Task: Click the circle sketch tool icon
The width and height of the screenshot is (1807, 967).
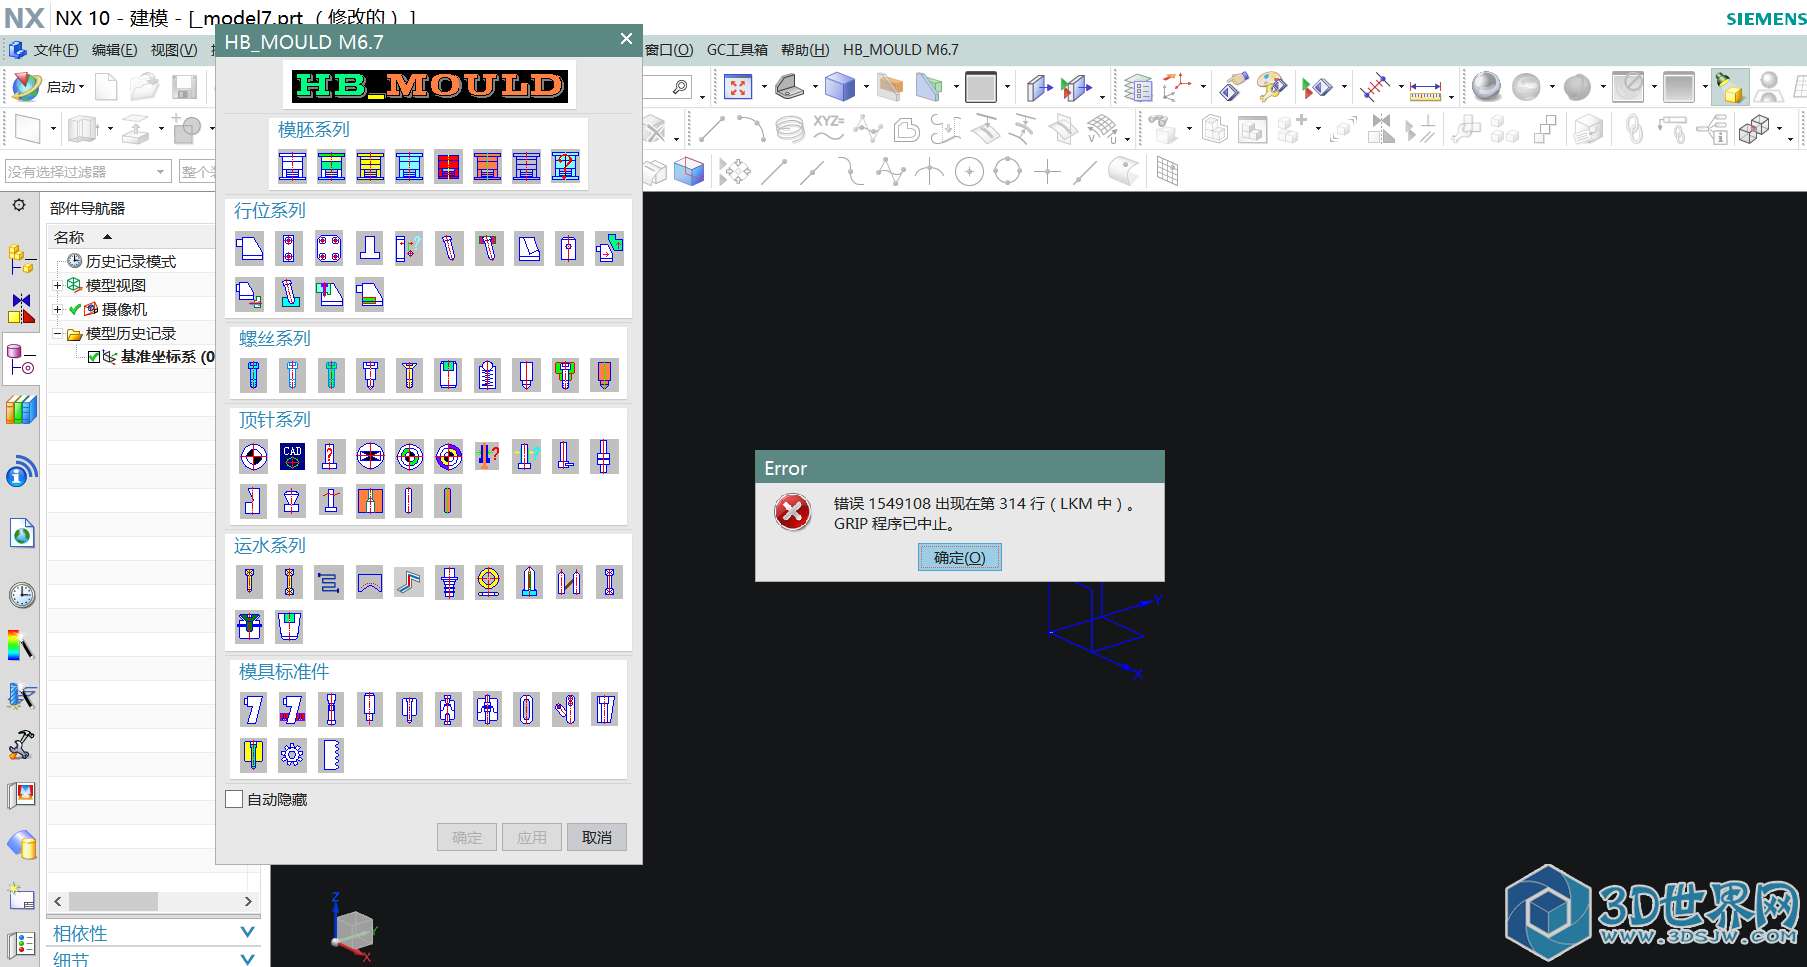Action: pyautogui.click(x=969, y=172)
